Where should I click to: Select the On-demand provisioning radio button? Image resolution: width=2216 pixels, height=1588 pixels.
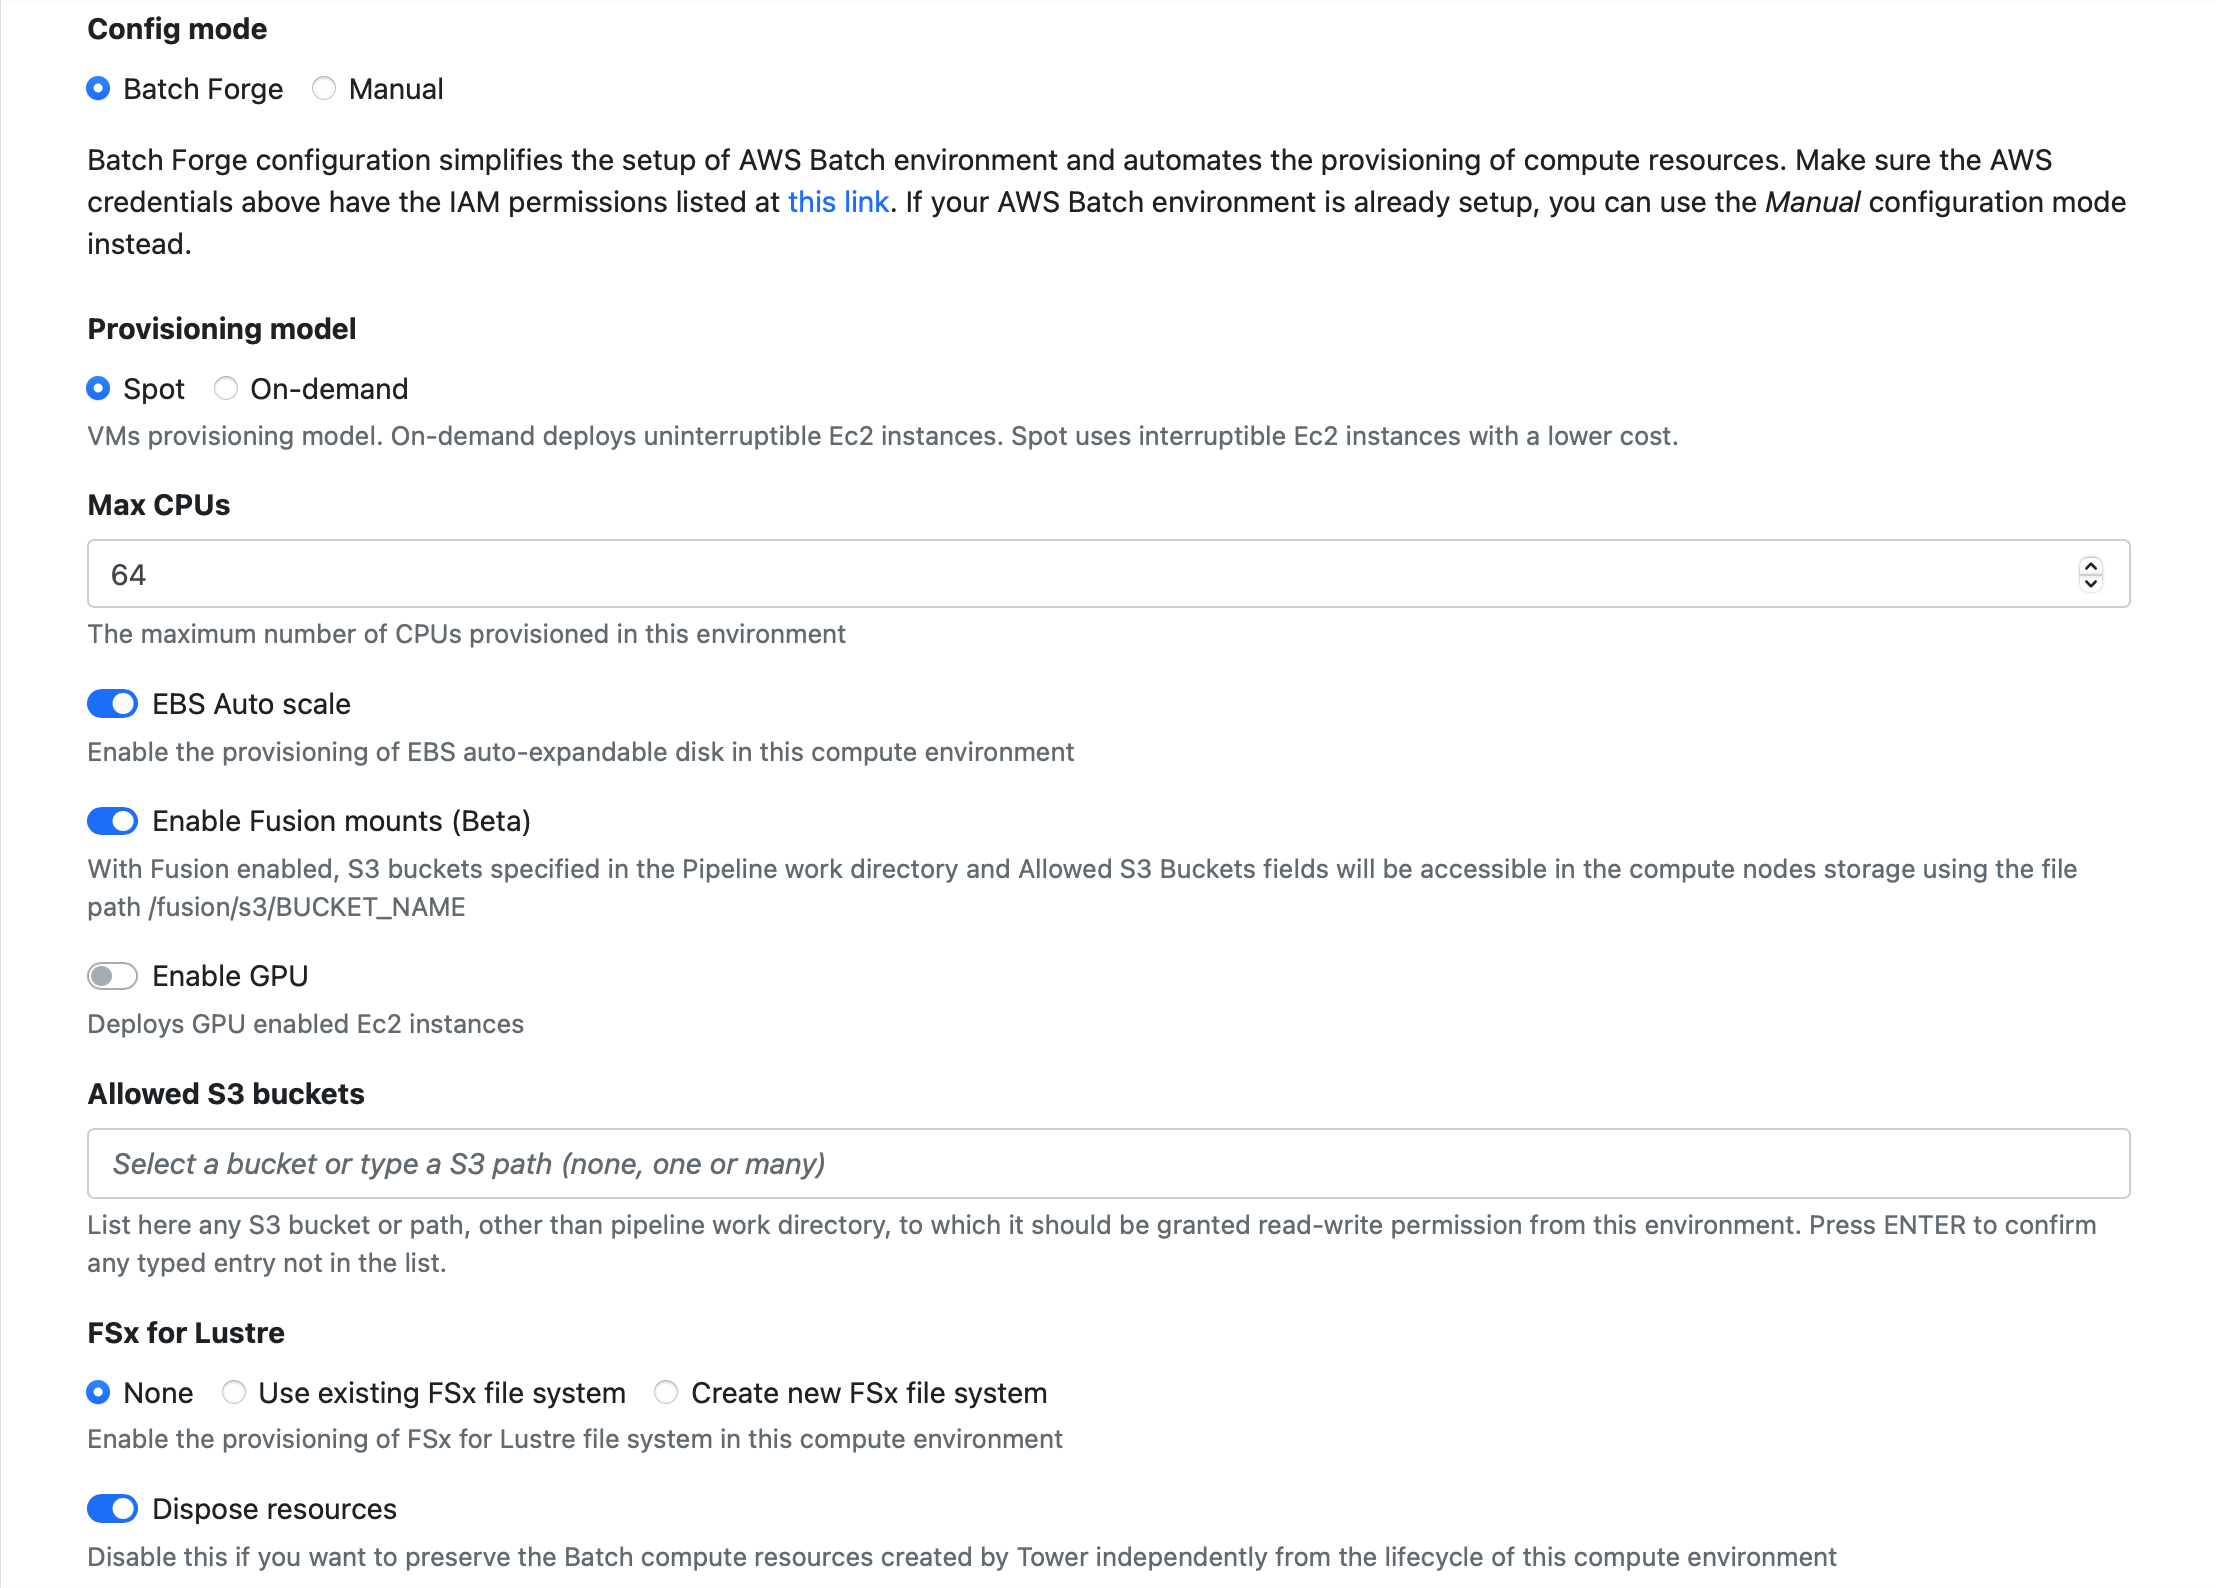[x=226, y=389]
